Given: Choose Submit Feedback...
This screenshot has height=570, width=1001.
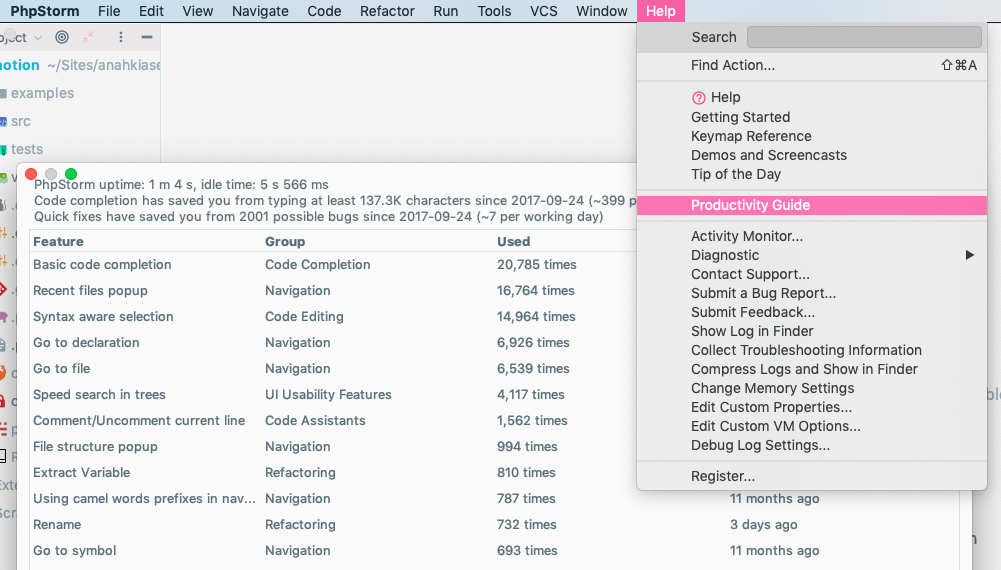Looking at the screenshot, I should click(x=812, y=312).
